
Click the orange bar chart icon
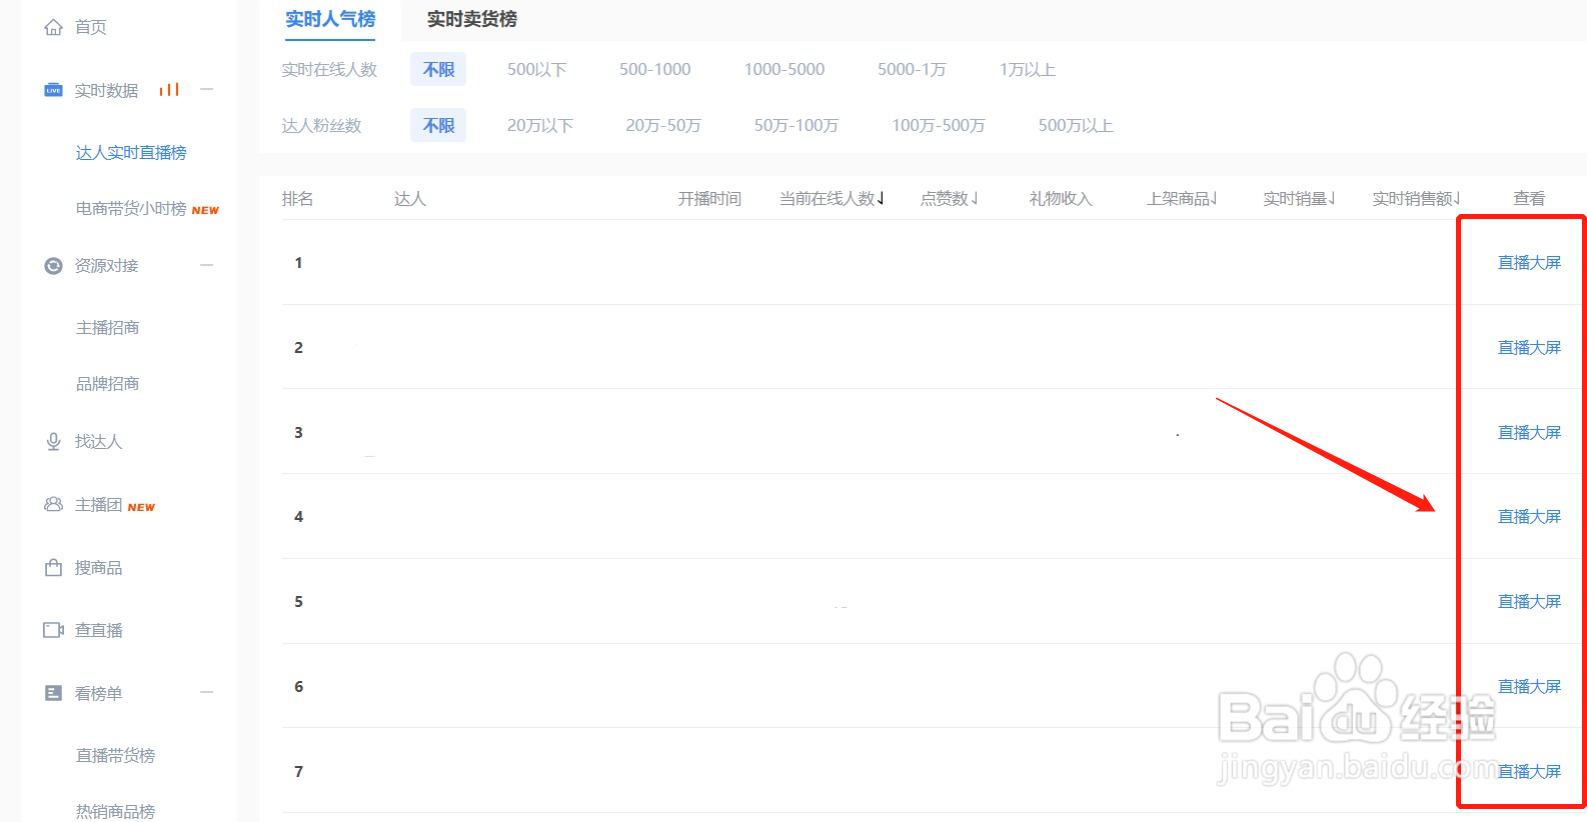(169, 90)
